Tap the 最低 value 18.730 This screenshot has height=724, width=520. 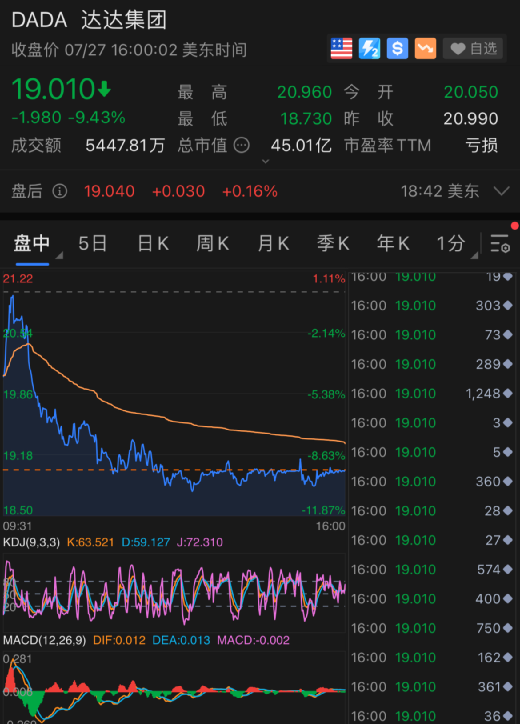(306, 119)
